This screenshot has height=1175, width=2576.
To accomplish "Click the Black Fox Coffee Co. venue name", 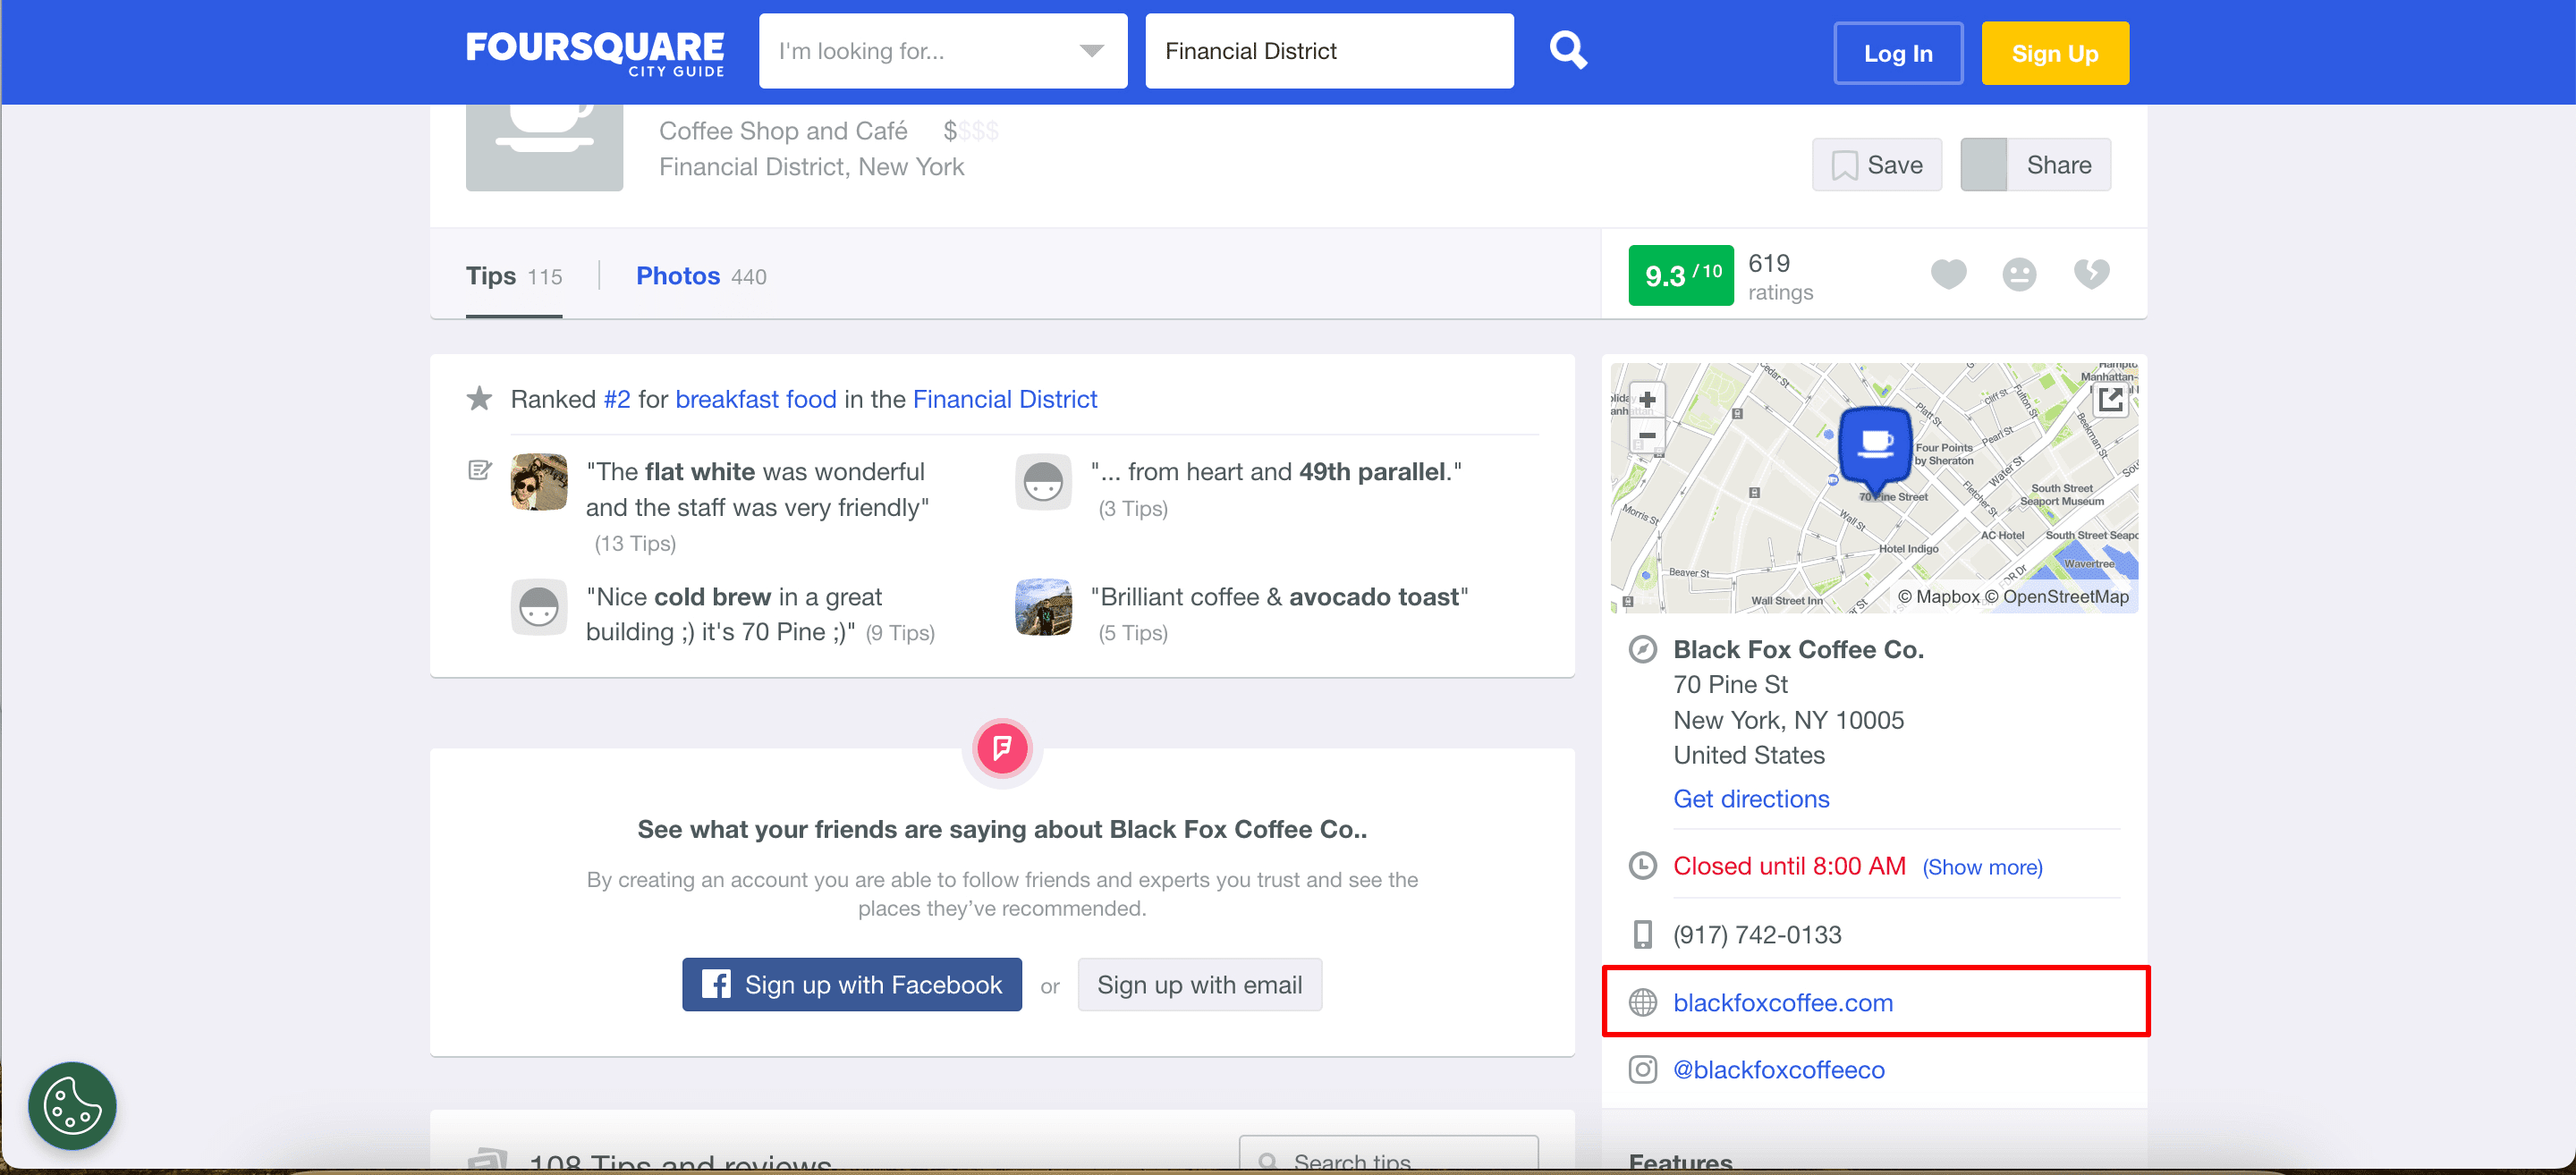I will point(1798,650).
